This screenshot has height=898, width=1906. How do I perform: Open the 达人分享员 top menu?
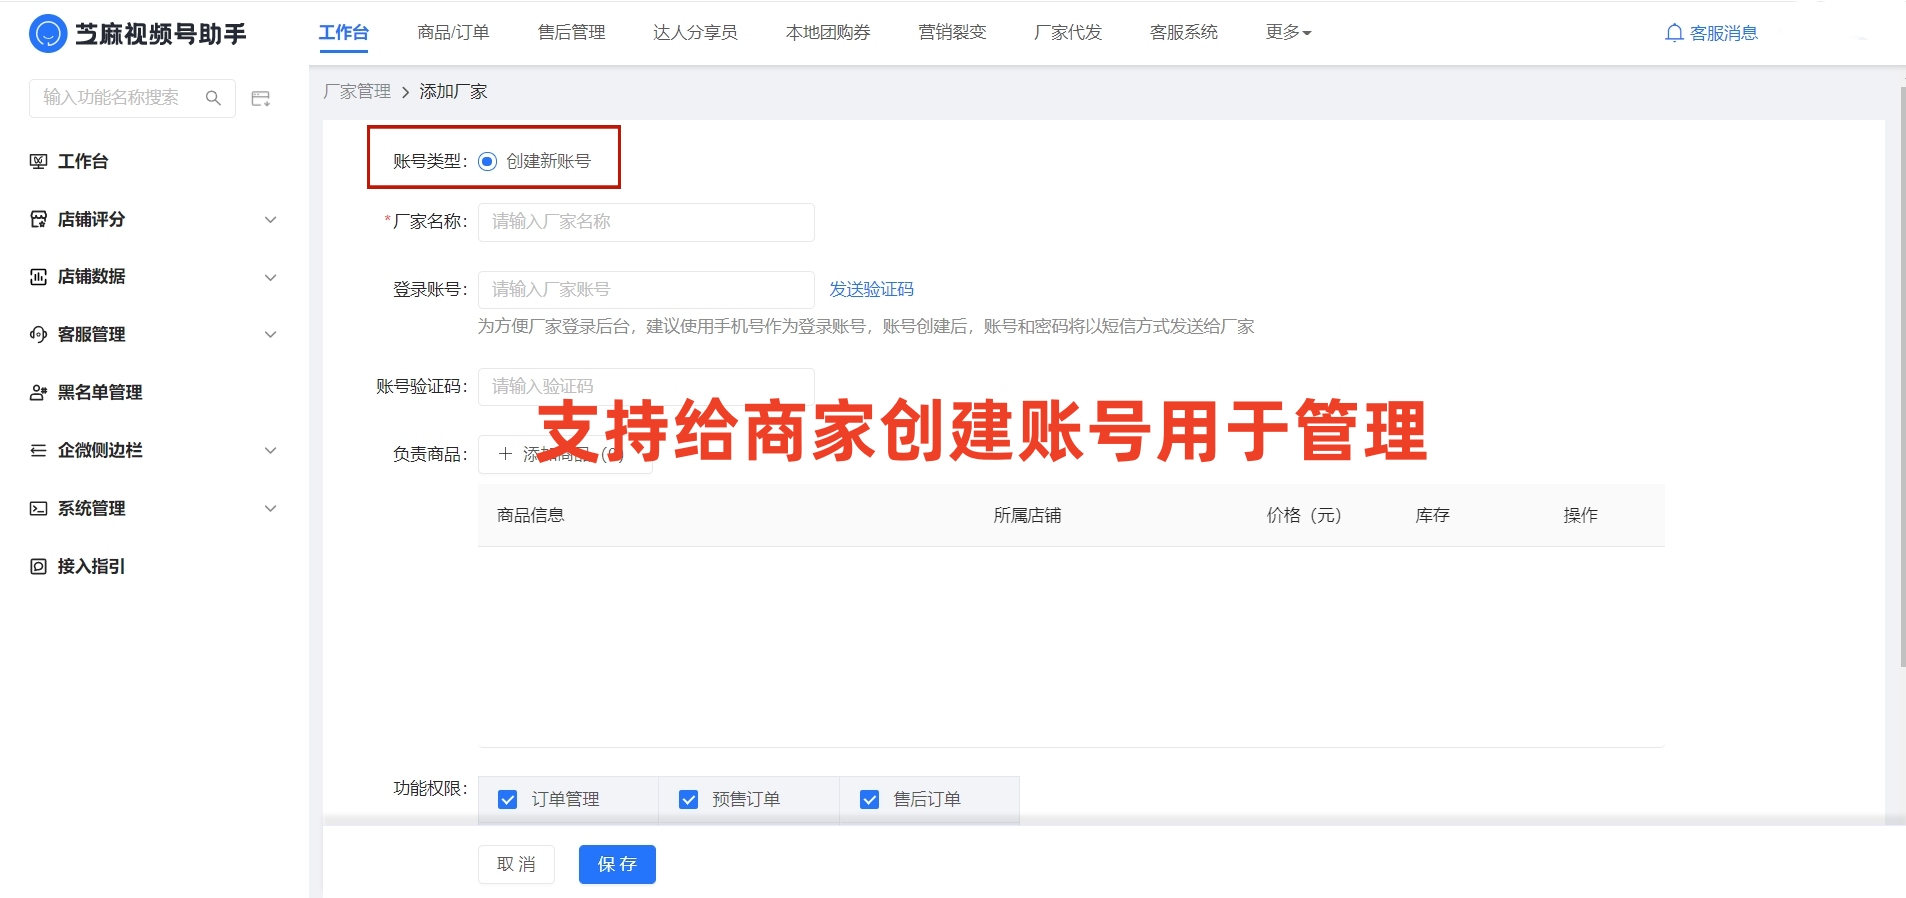[695, 32]
